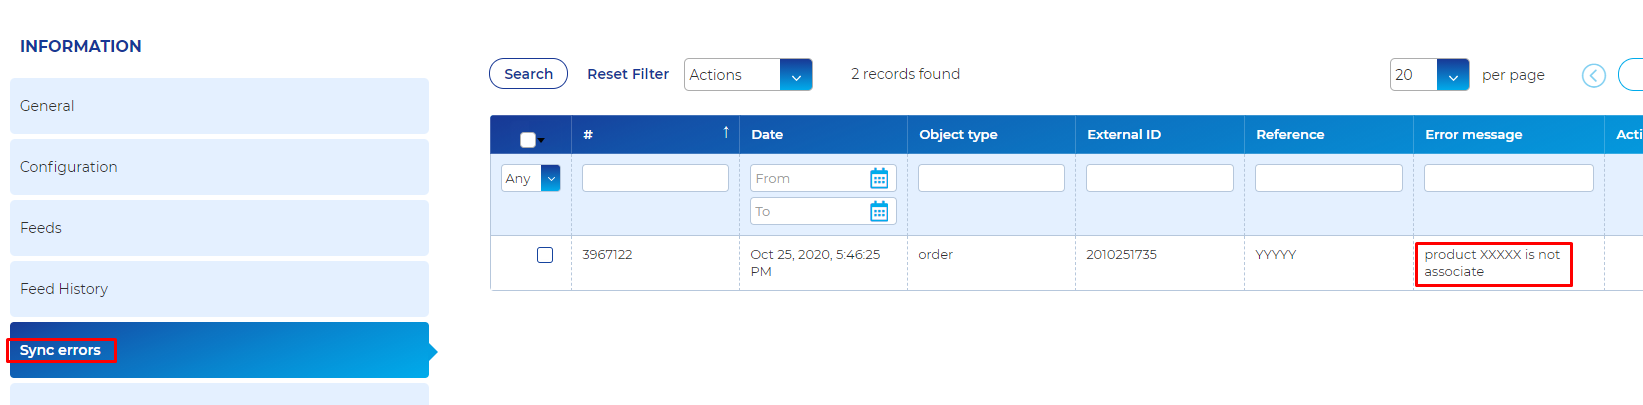Click the Reset Filter link
Screen dimensions: 1643x405
(x=628, y=74)
